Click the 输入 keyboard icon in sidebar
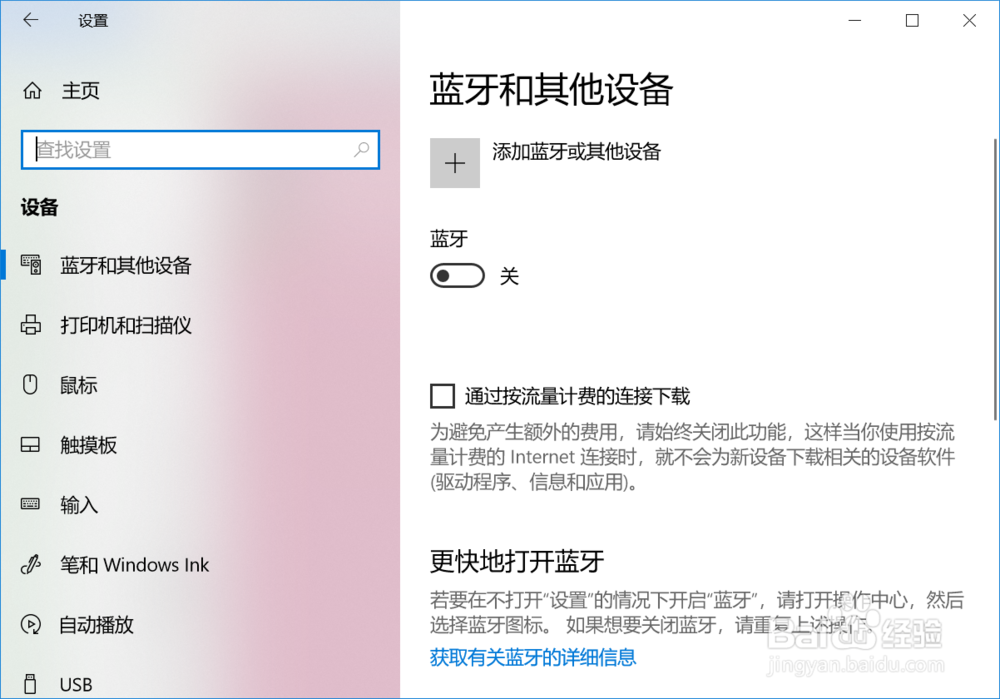Screen dimensions: 1000x699 coord(33,505)
